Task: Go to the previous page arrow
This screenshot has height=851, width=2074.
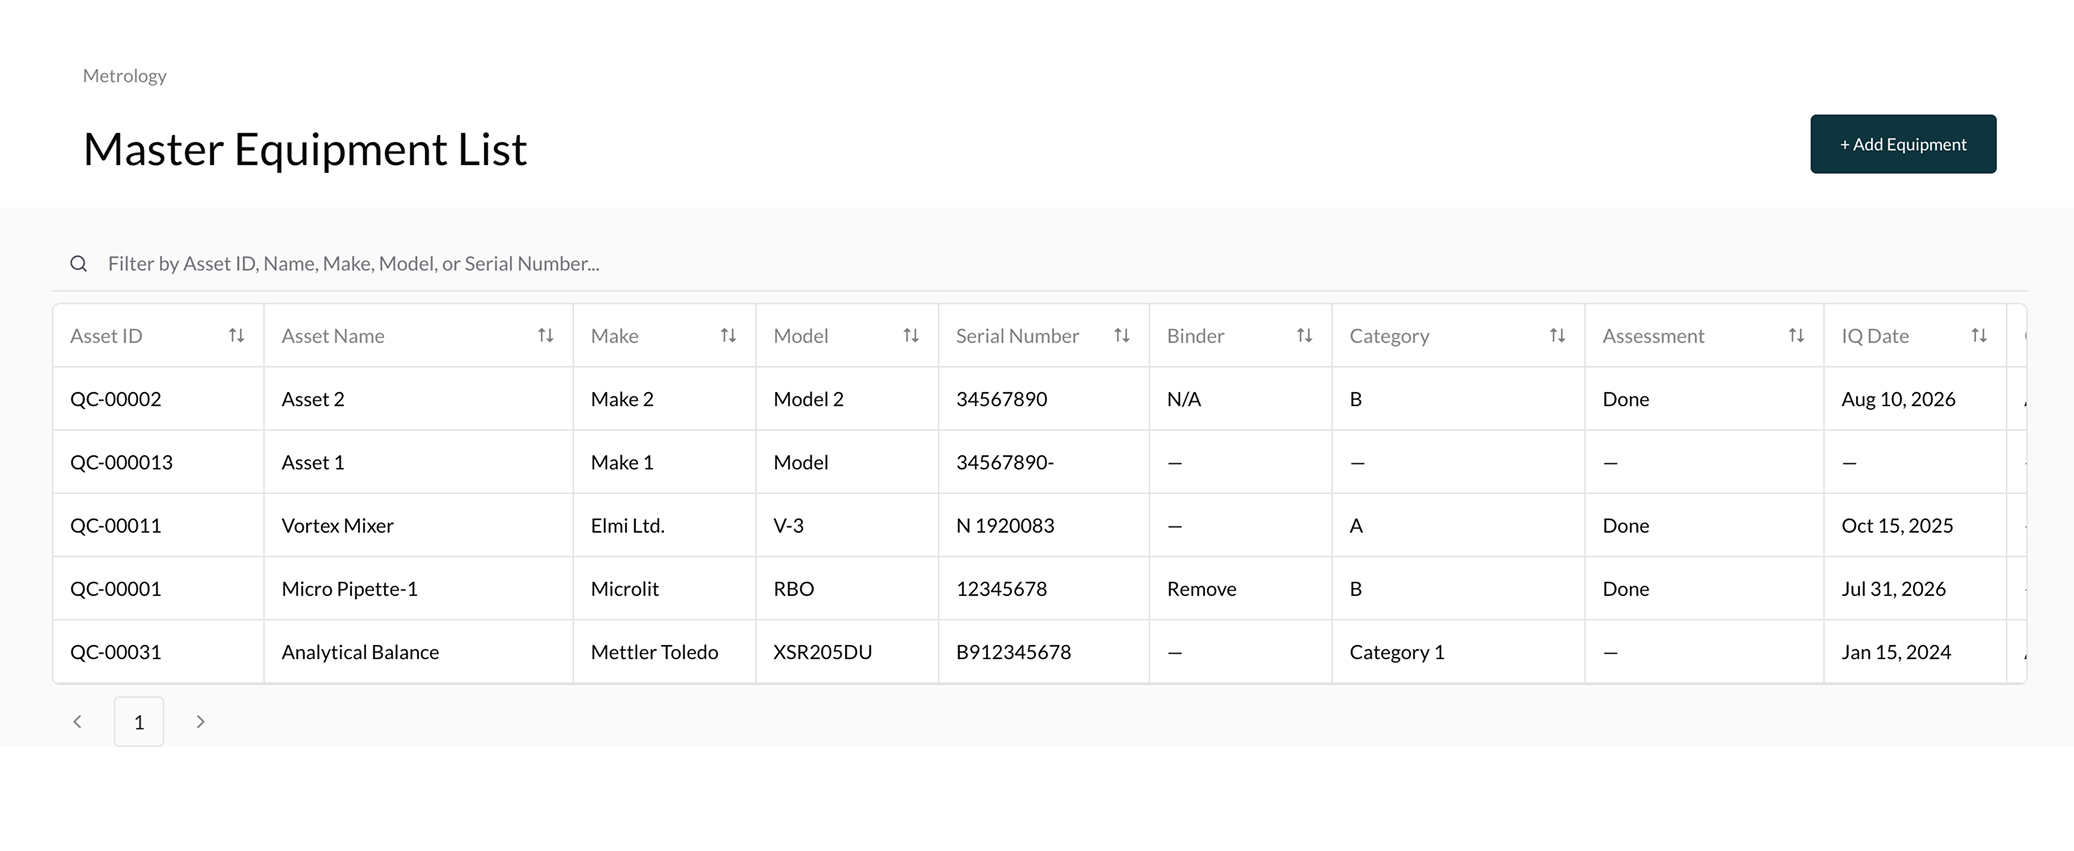Action: coord(77,722)
